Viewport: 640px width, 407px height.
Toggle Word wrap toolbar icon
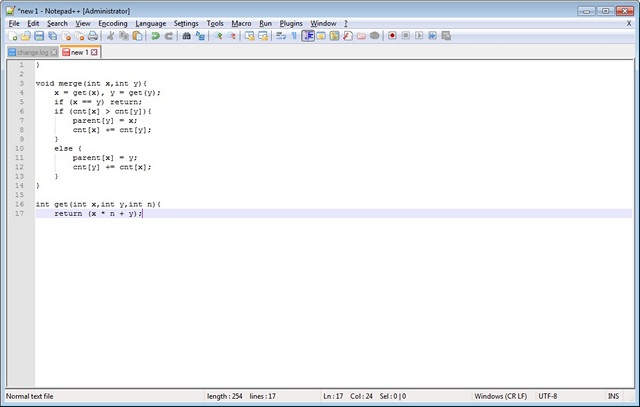tap(281, 36)
